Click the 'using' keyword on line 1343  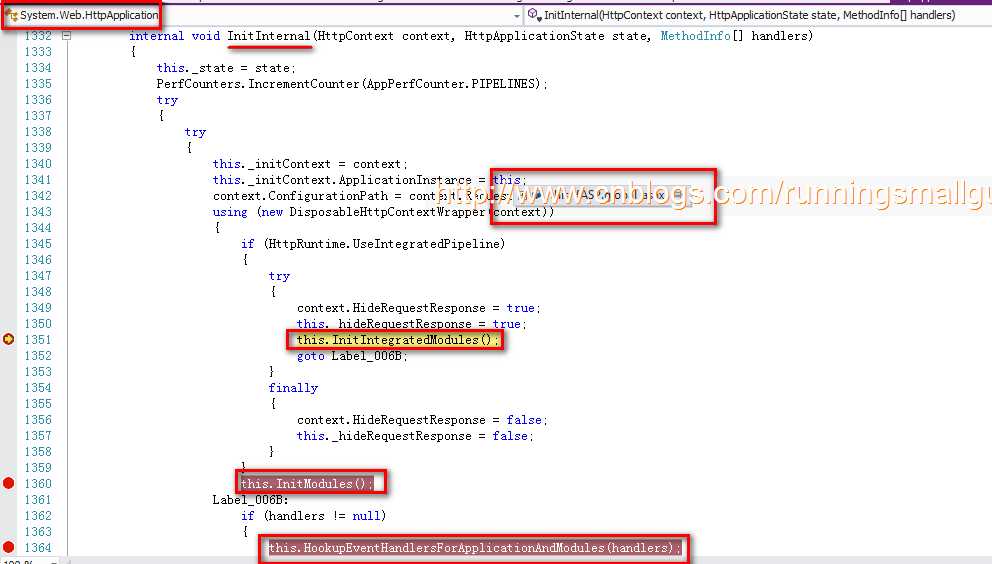tap(230, 212)
